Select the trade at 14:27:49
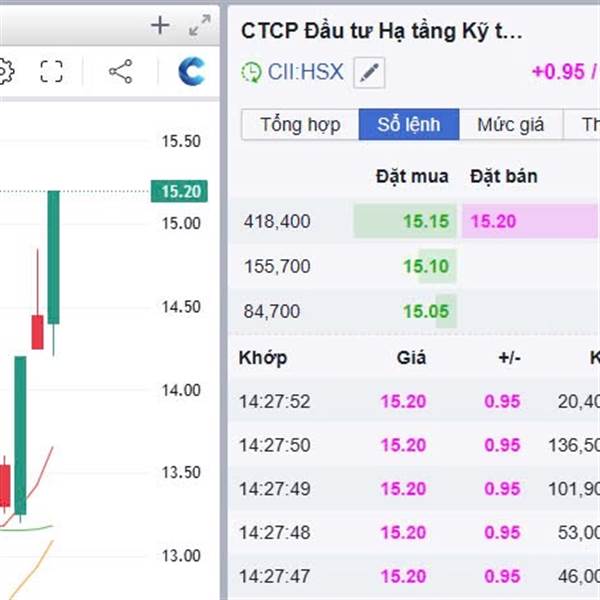Image resolution: width=600 pixels, height=600 pixels. (414, 489)
